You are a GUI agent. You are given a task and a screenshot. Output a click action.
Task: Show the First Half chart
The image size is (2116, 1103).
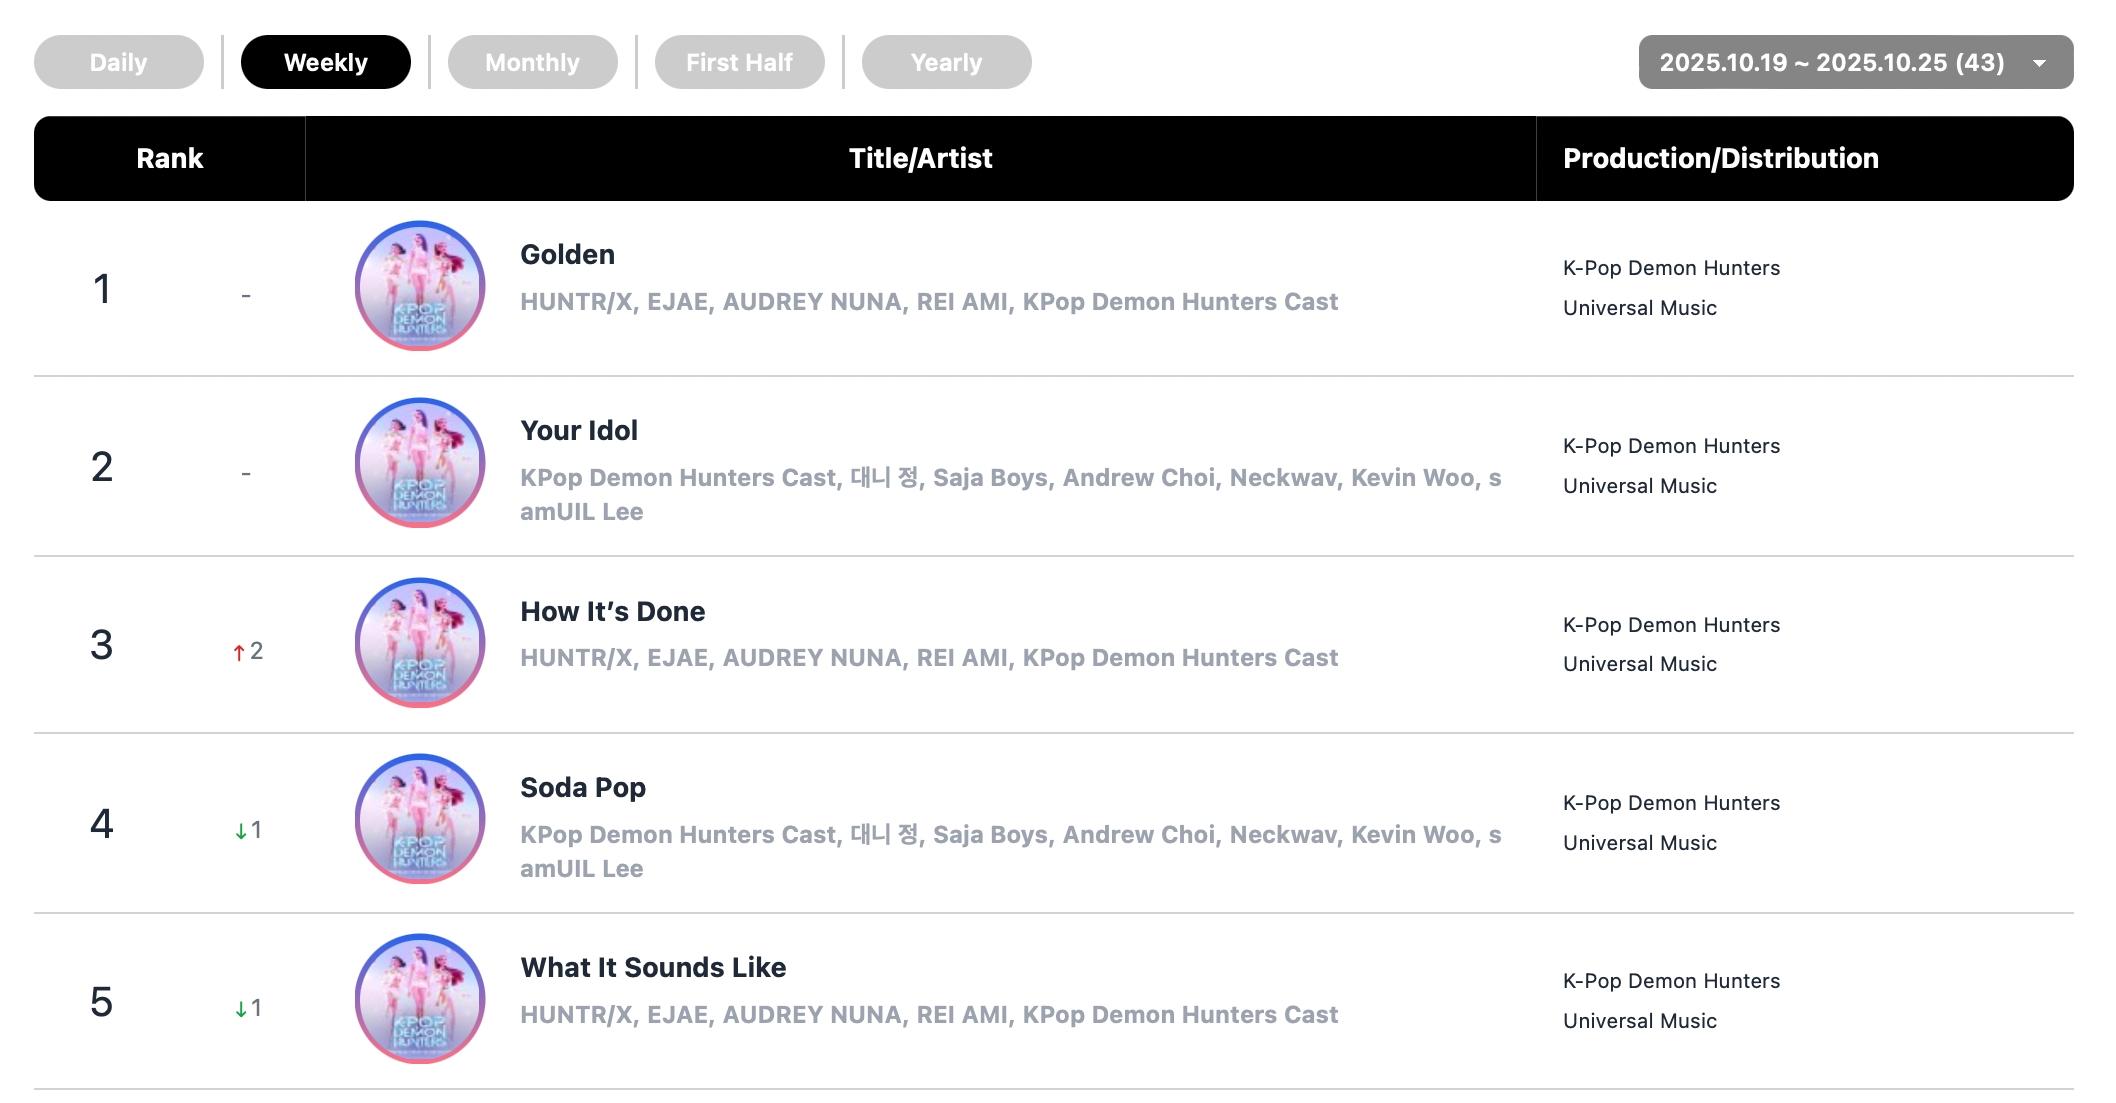(739, 62)
